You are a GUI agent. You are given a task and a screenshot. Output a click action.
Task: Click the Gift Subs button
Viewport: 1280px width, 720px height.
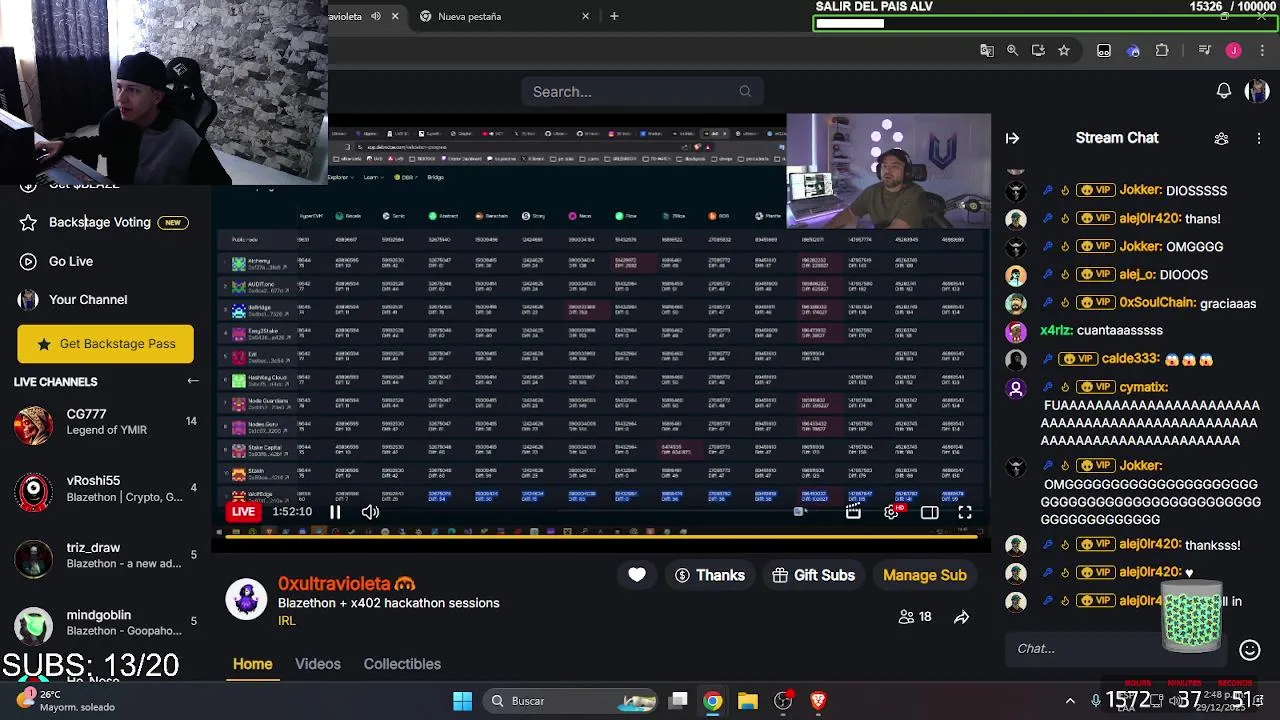814,575
